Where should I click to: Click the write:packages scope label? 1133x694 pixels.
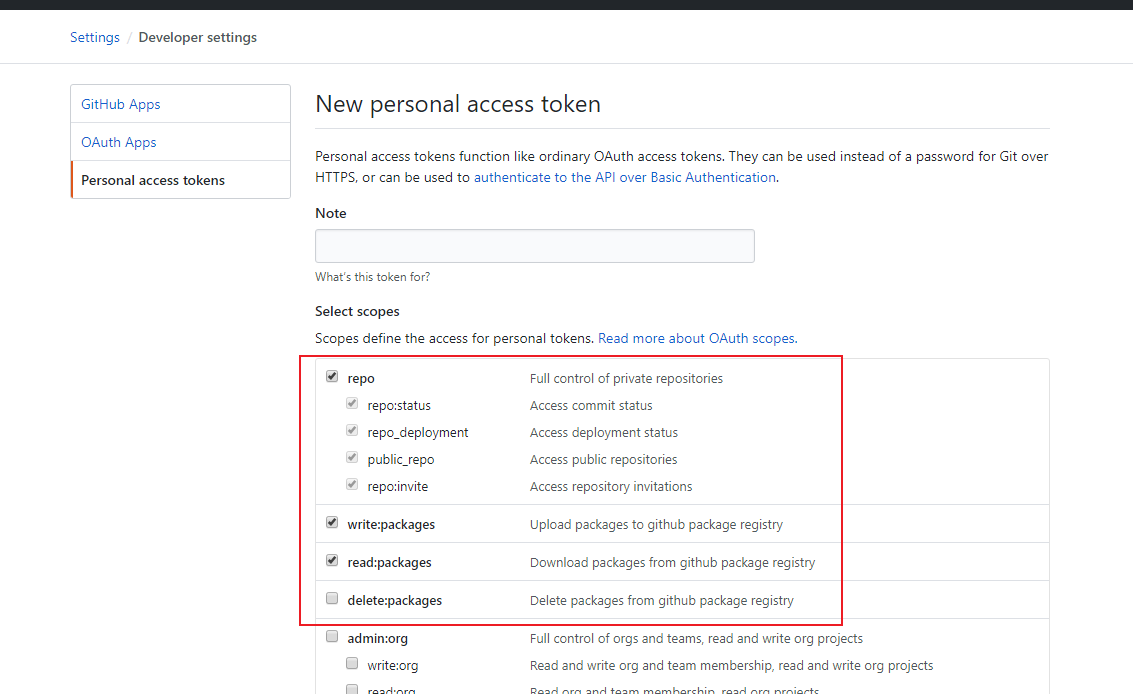tap(391, 524)
